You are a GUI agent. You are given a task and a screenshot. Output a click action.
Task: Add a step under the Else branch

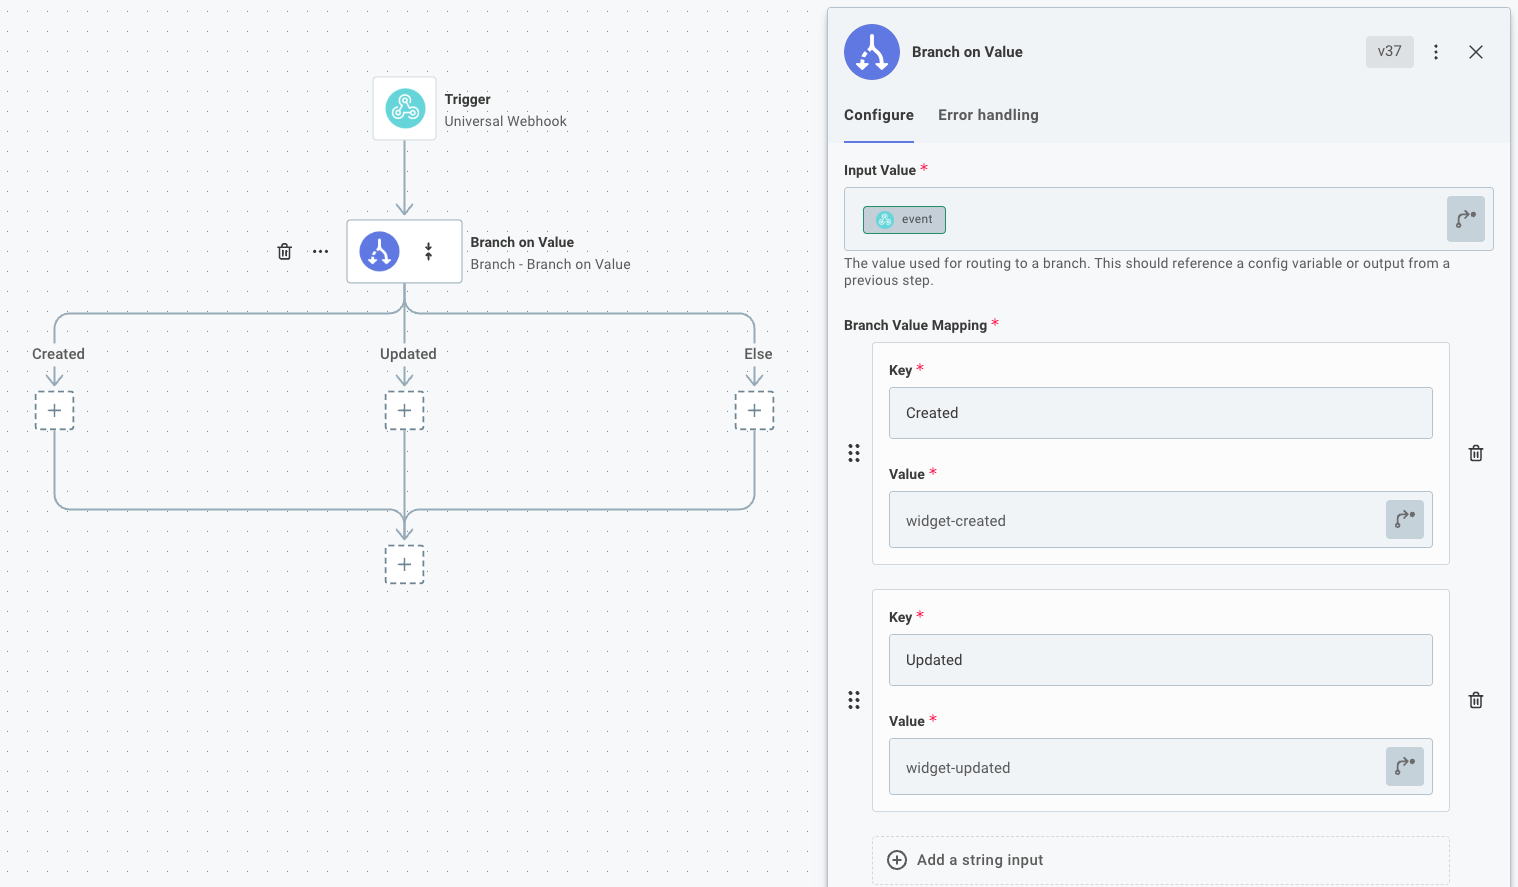point(754,411)
